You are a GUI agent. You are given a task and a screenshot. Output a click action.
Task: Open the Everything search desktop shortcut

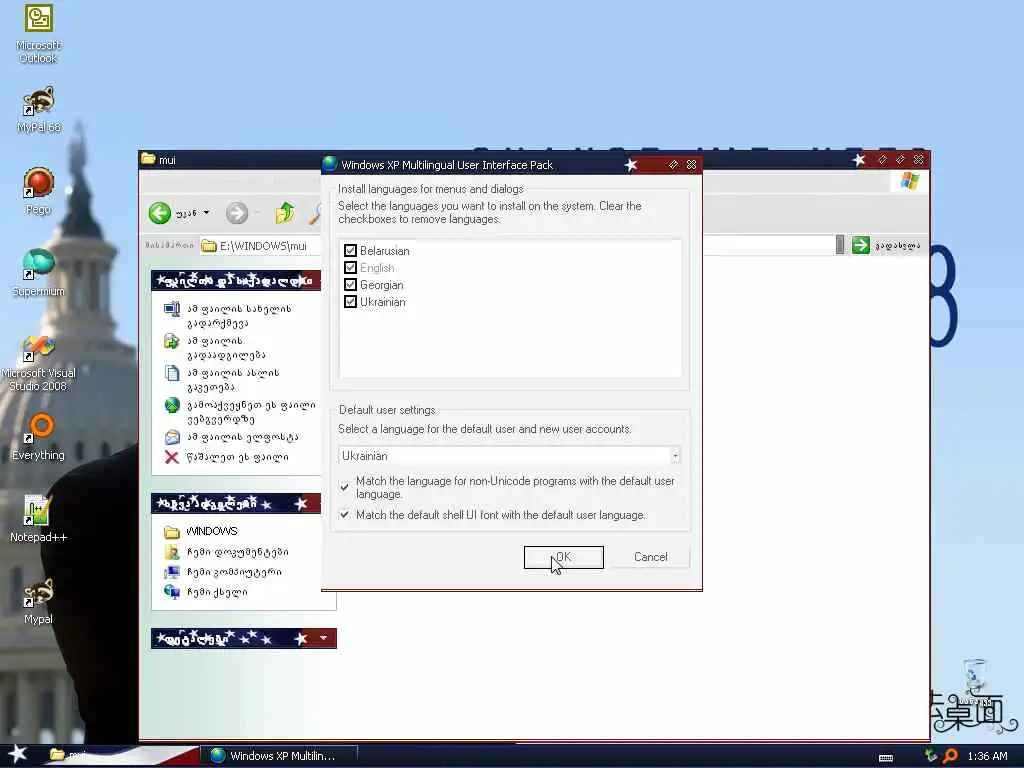[38, 437]
